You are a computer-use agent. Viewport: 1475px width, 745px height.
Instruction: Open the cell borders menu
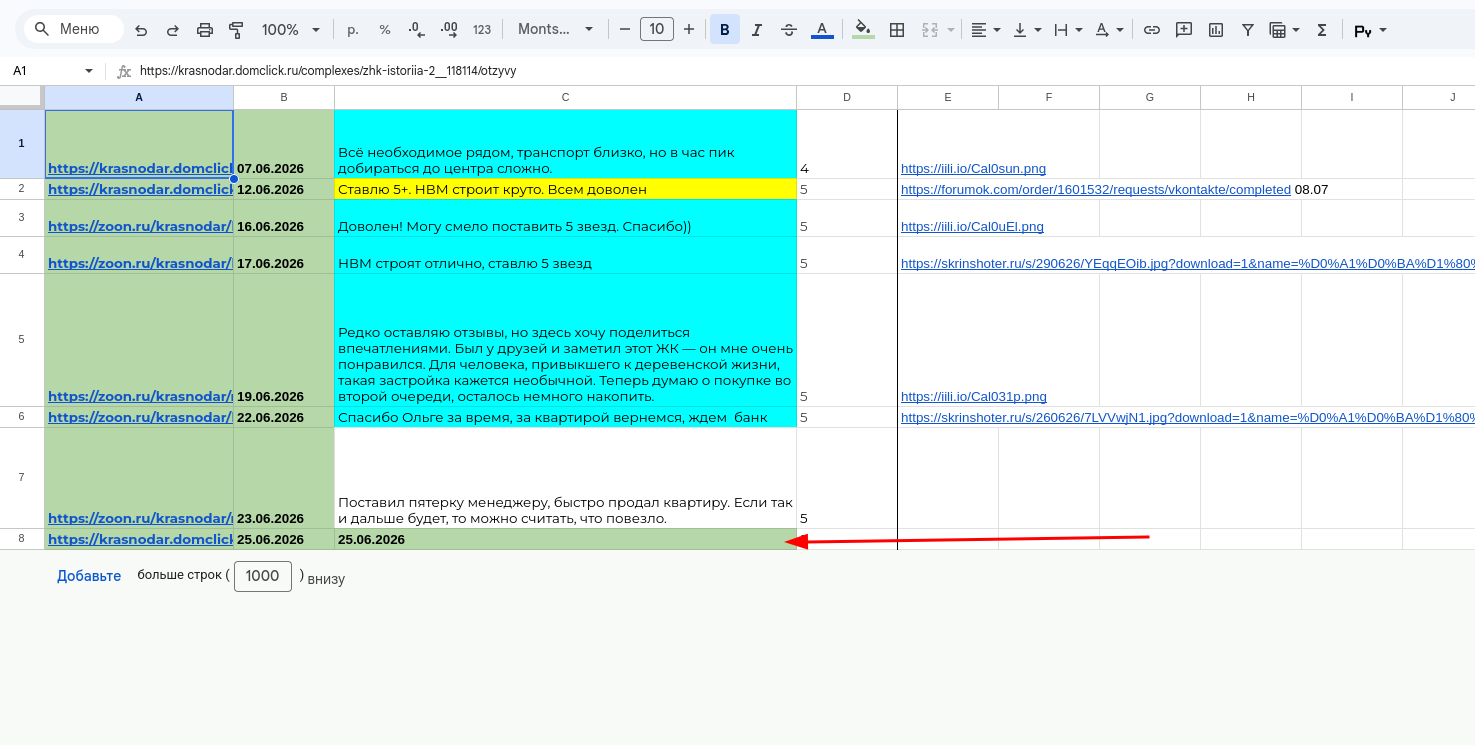coord(897,30)
